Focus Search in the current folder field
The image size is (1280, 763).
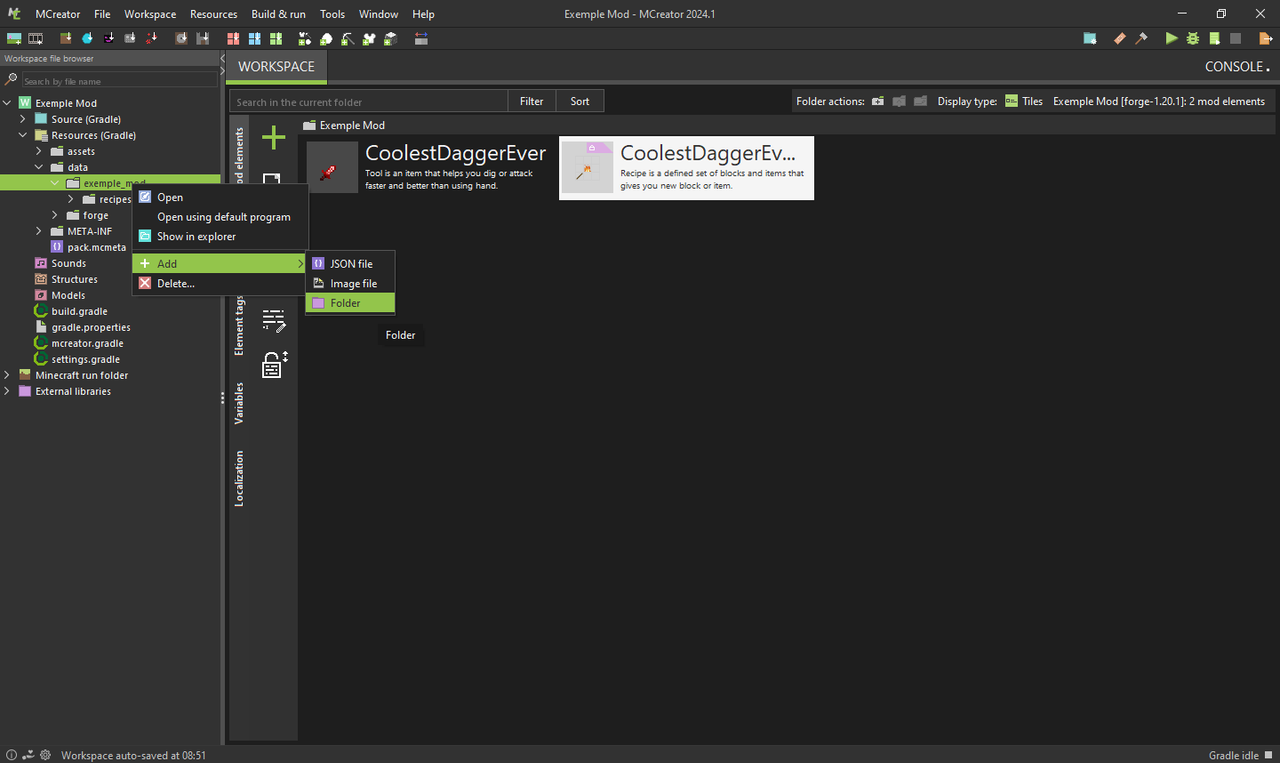369,101
